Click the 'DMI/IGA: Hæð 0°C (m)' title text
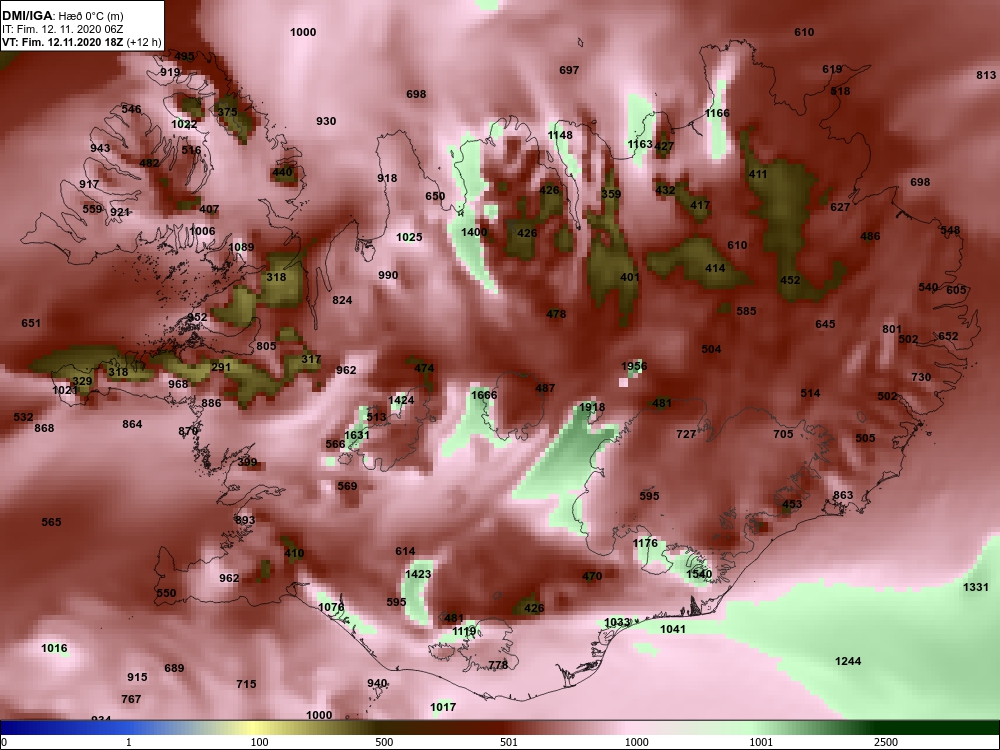The image size is (1000, 750). 62,16
